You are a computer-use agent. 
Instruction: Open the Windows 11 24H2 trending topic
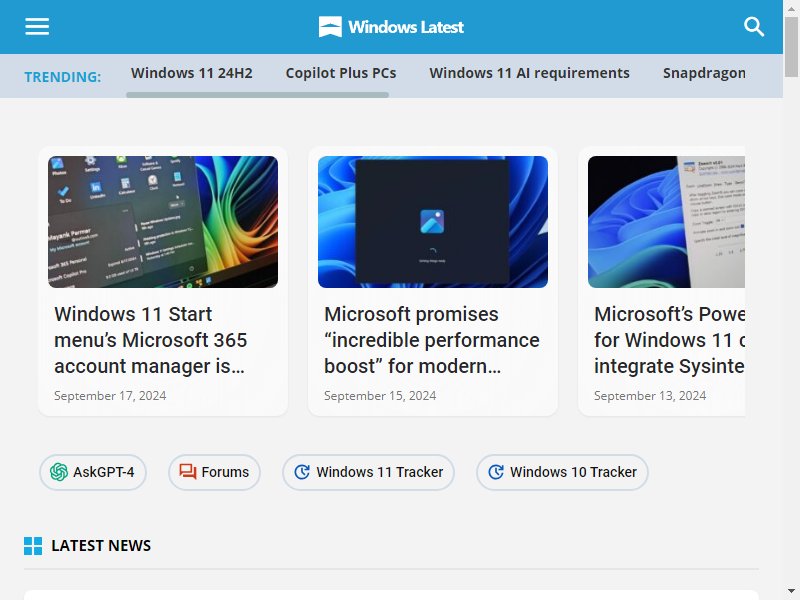click(x=191, y=73)
